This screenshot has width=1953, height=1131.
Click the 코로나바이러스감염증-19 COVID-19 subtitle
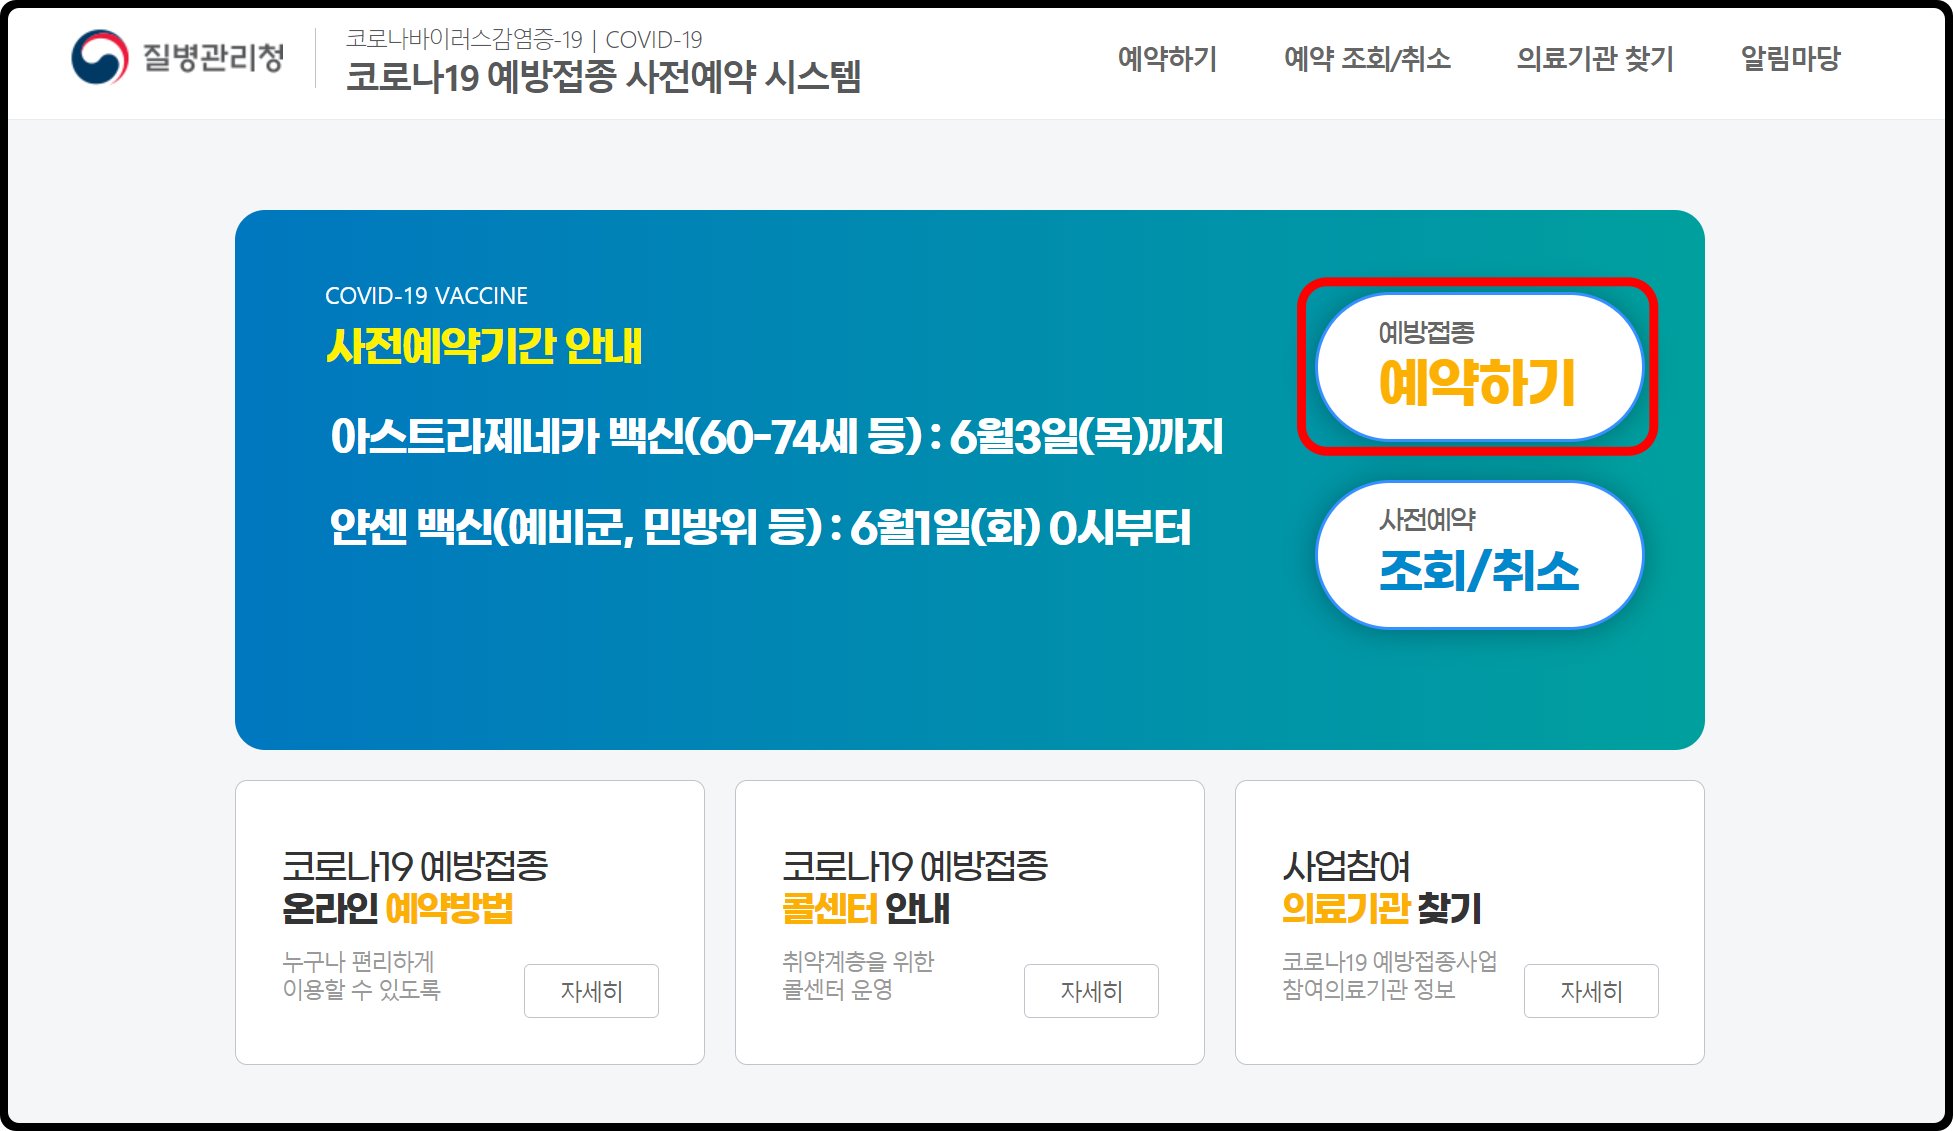tap(525, 38)
